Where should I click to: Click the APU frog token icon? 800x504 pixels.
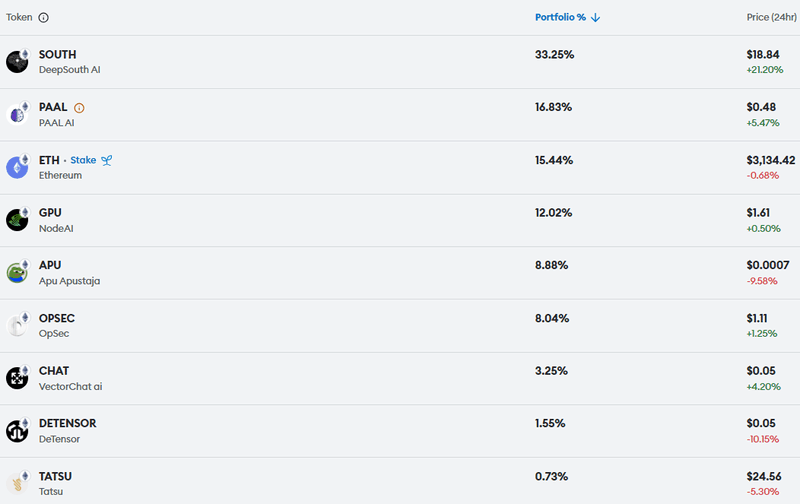tap(17, 272)
